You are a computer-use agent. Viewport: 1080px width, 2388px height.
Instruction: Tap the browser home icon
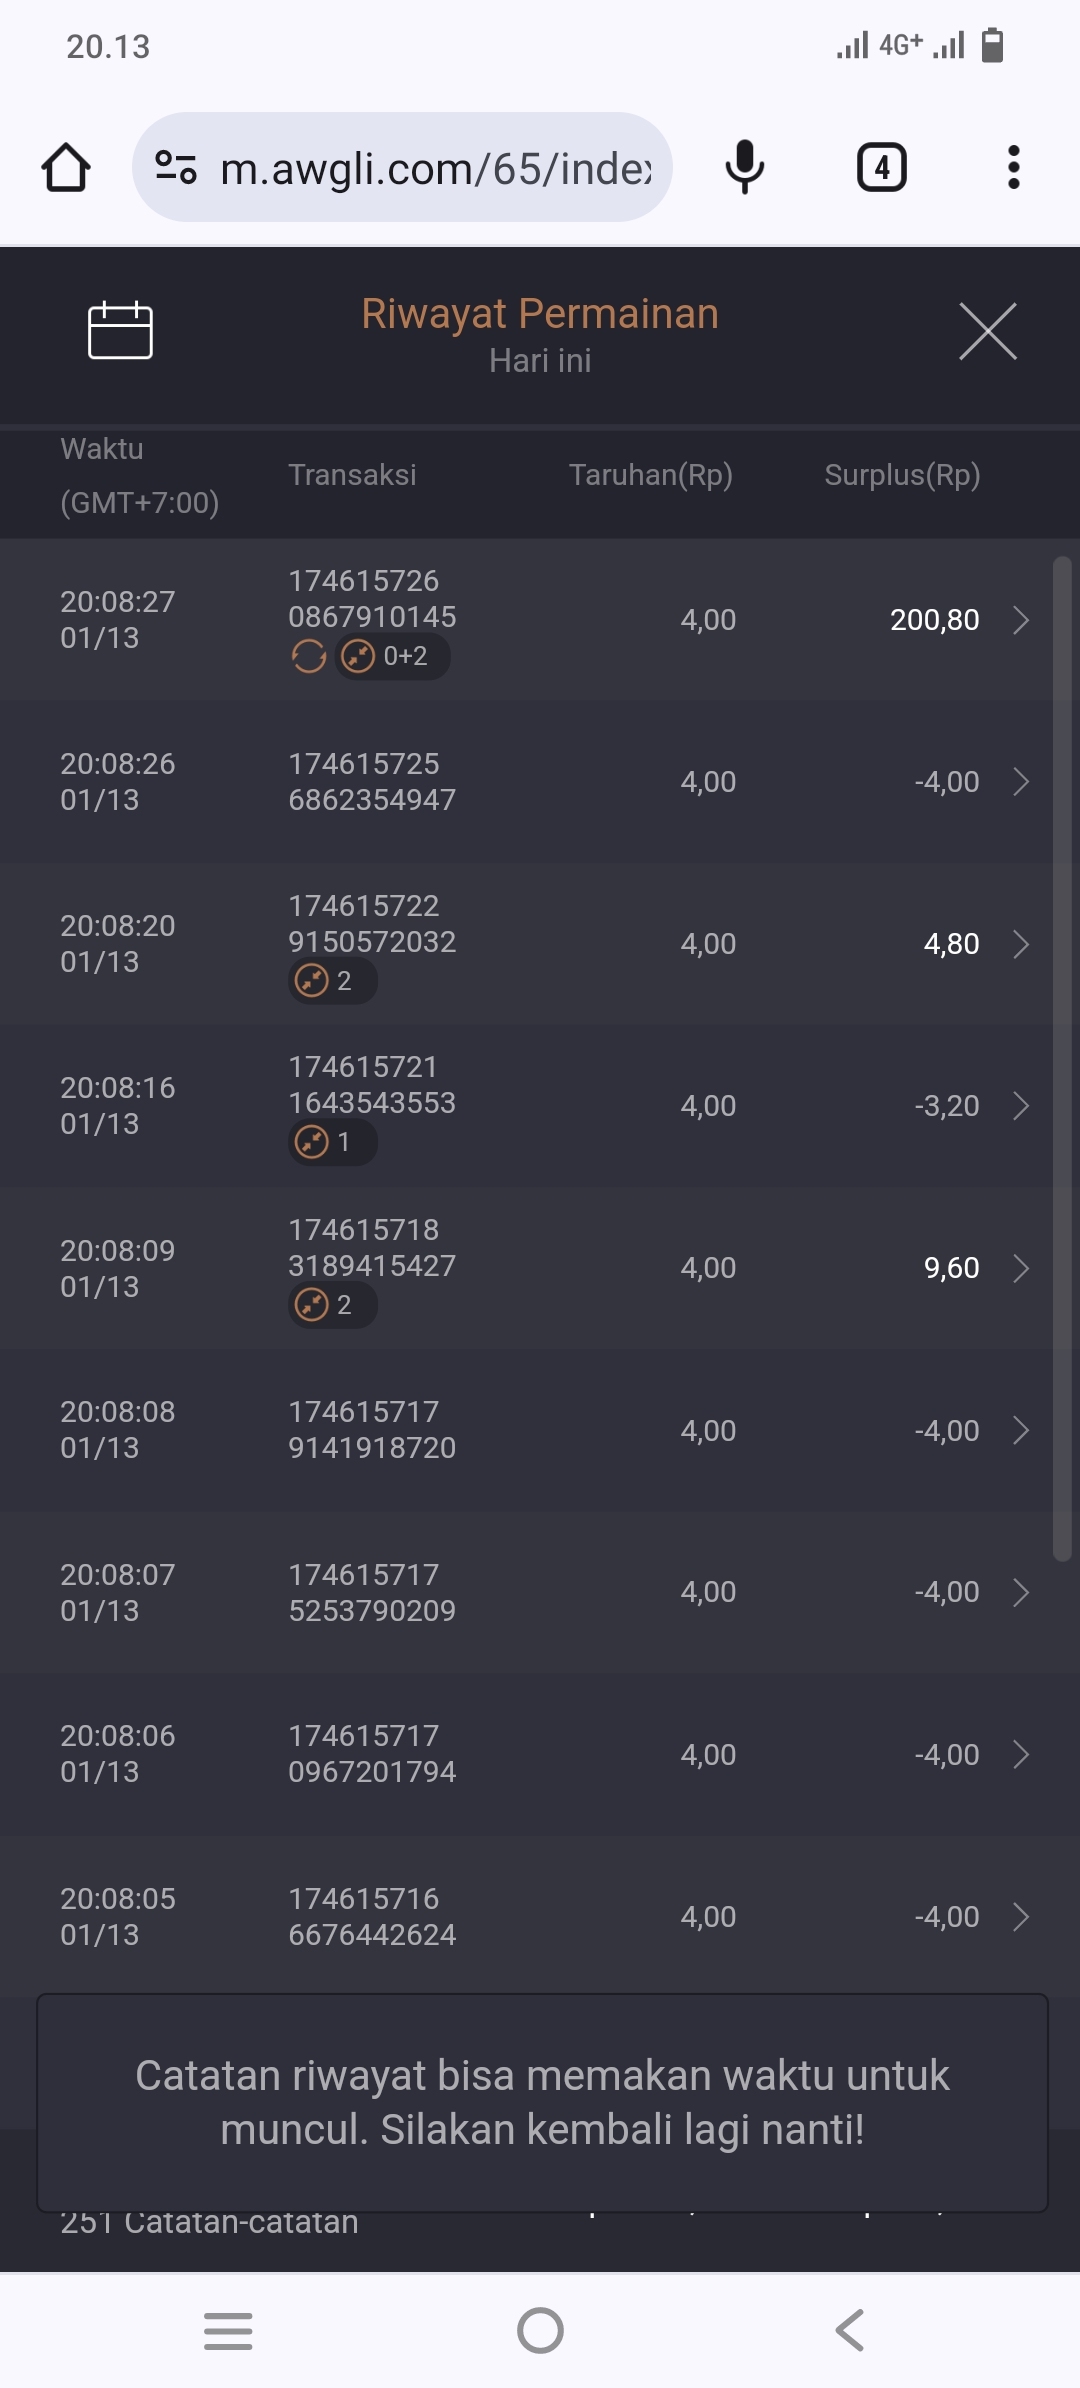coord(66,167)
